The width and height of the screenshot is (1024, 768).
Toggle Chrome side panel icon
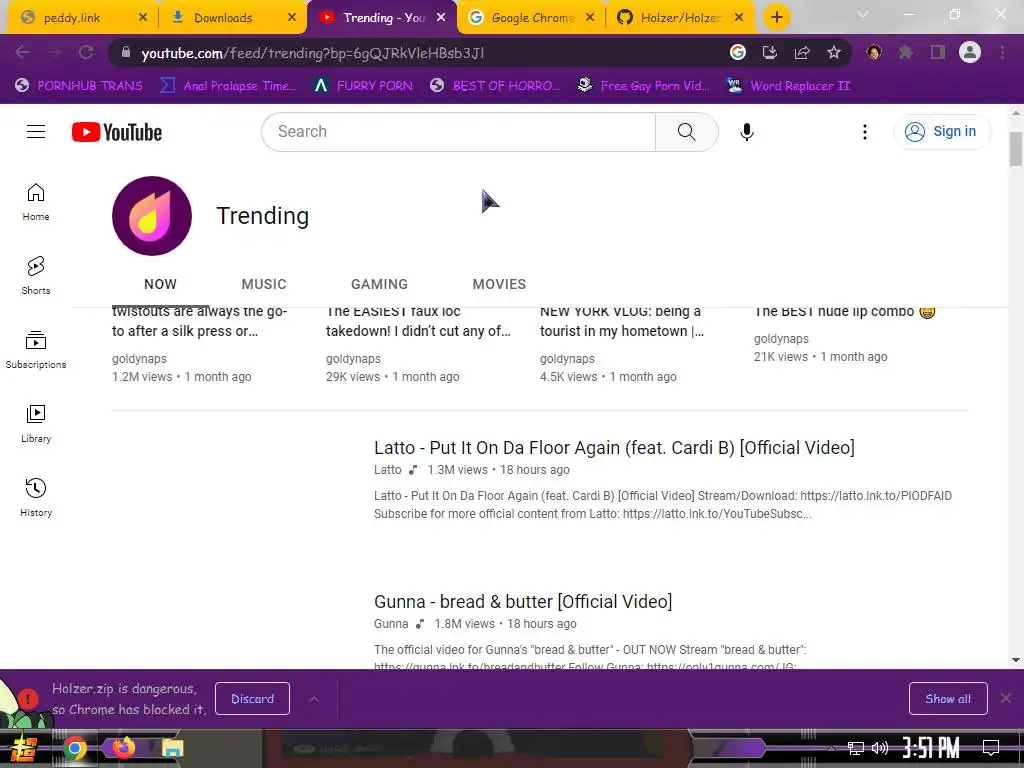[x=938, y=52]
